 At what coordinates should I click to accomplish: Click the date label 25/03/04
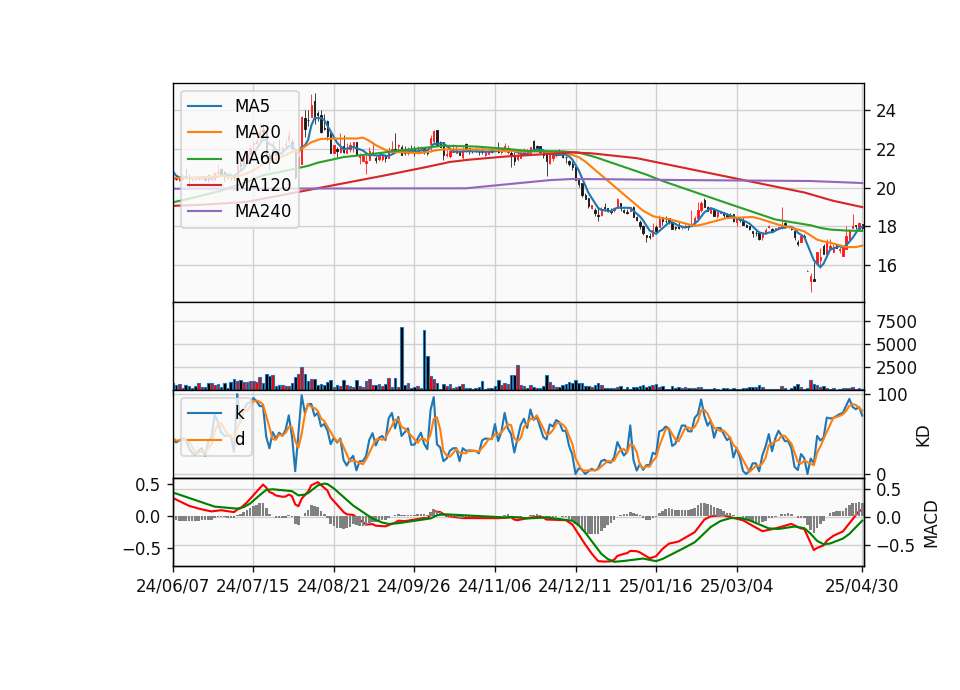pyautogui.click(x=737, y=587)
